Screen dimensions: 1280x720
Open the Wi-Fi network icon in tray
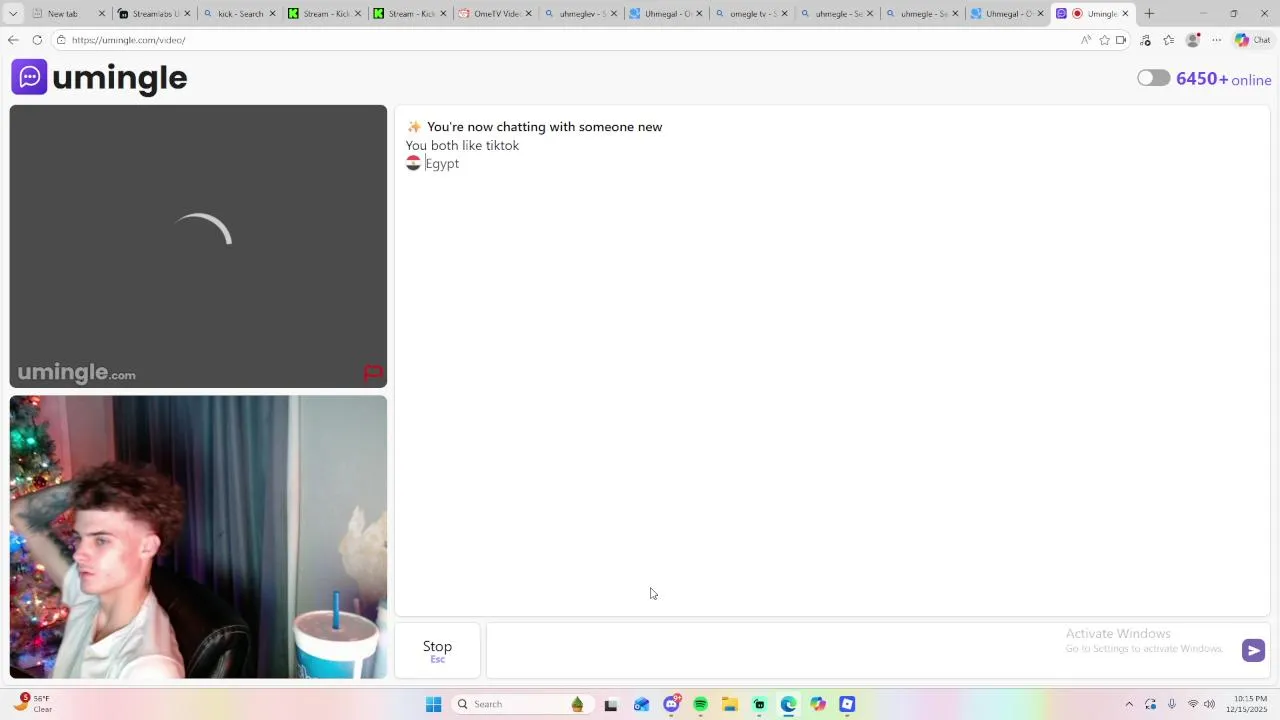[x=1192, y=704]
